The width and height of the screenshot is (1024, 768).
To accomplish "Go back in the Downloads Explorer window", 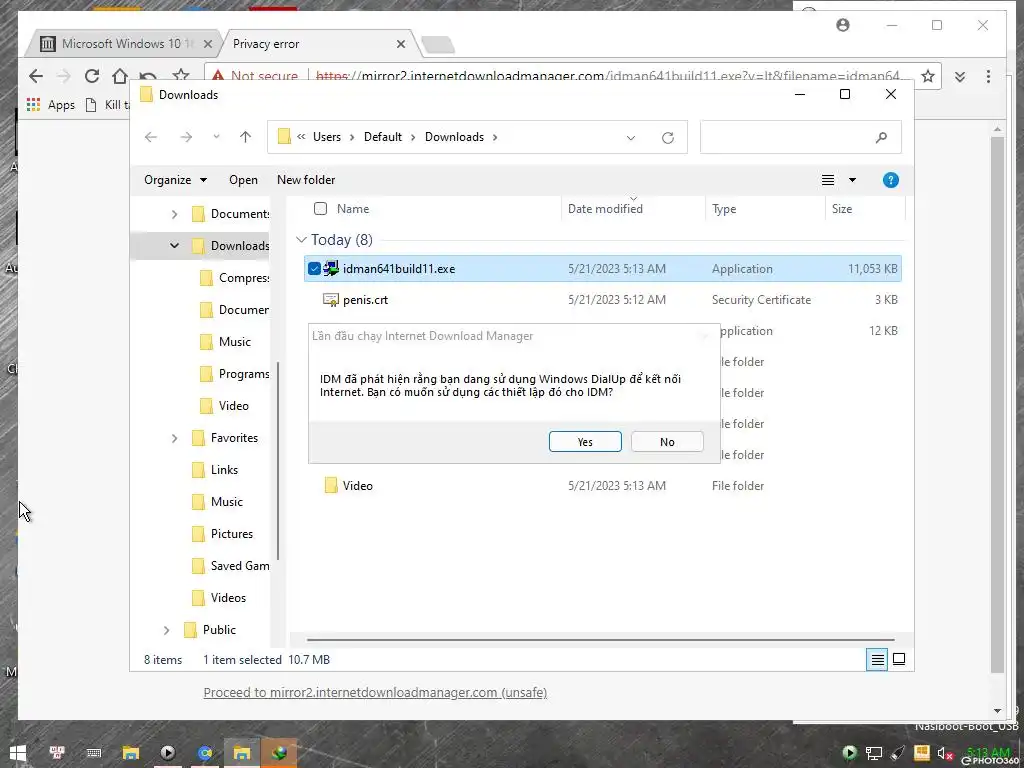I will tap(151, 137).
